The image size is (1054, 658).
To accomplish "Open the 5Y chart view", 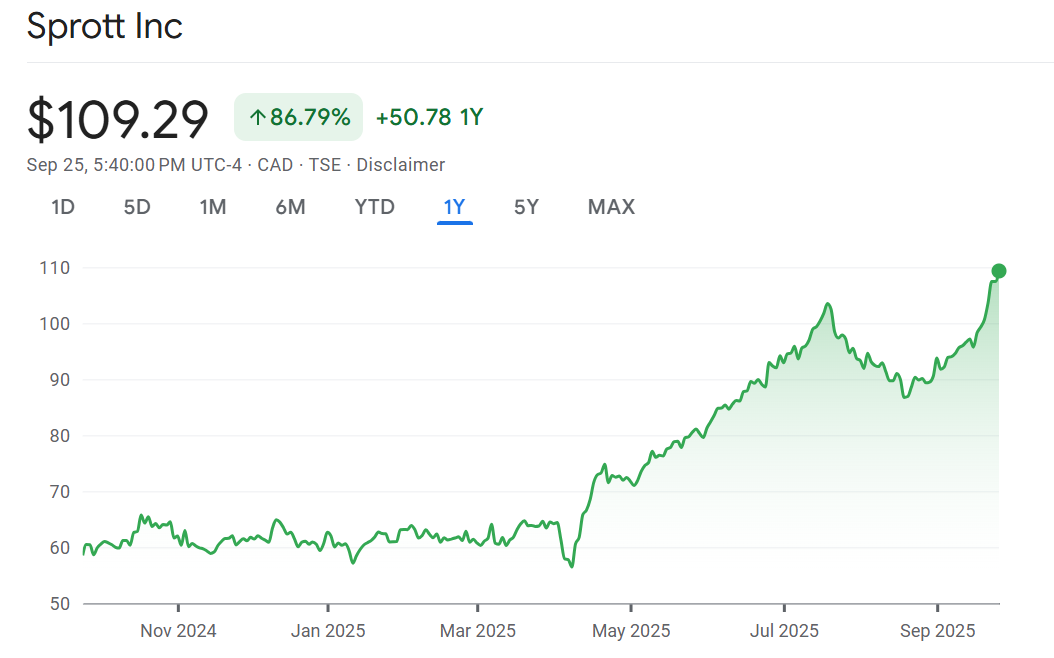I will tap(526, 207).
